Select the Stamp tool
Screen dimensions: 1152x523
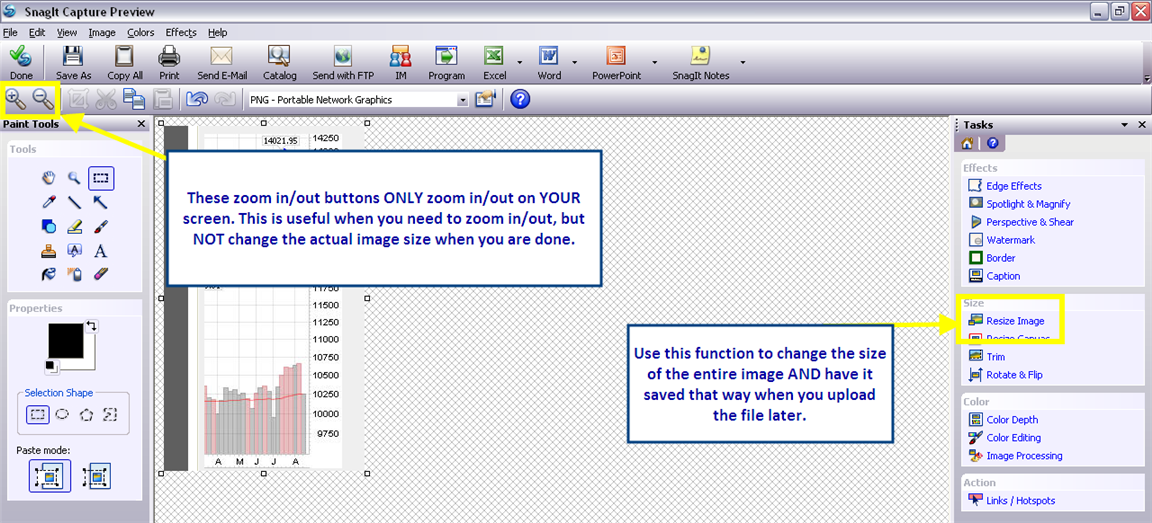tap(48, 250)
